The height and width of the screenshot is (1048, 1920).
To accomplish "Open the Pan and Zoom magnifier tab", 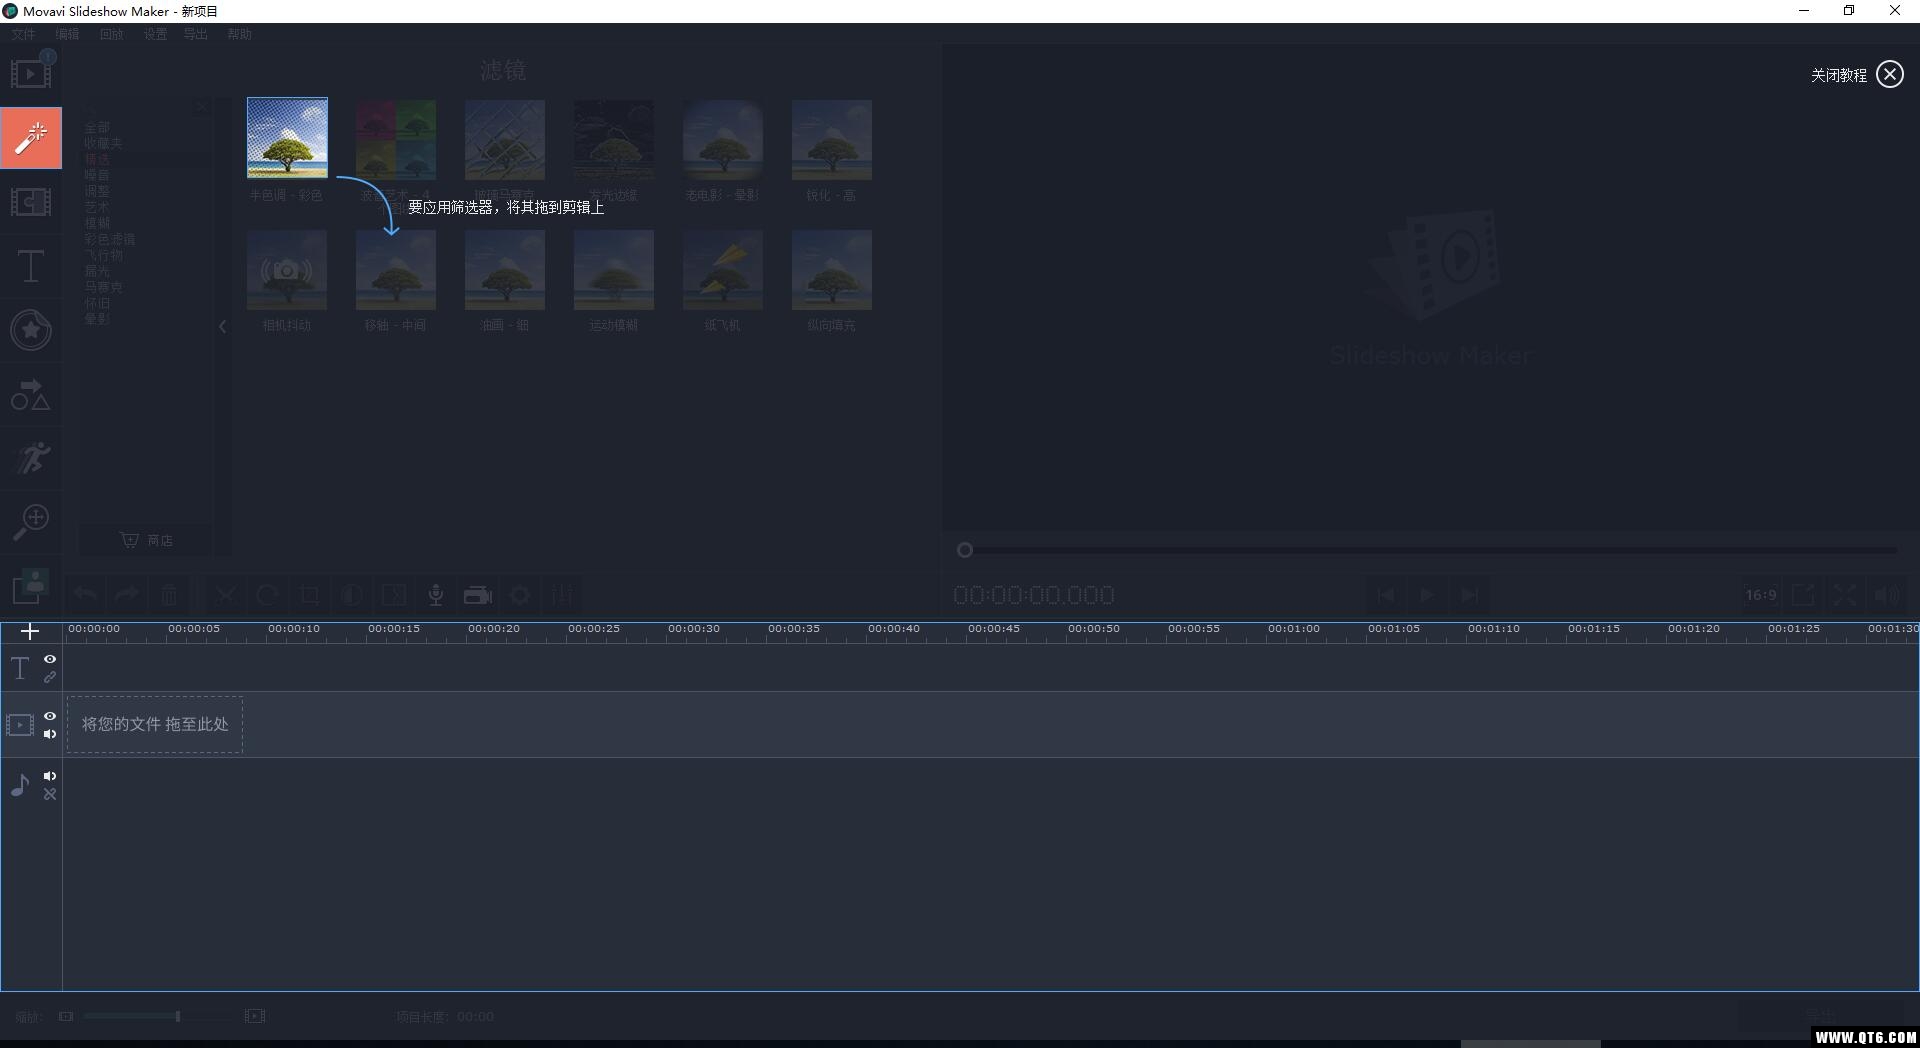I will [x=31, y=521].
